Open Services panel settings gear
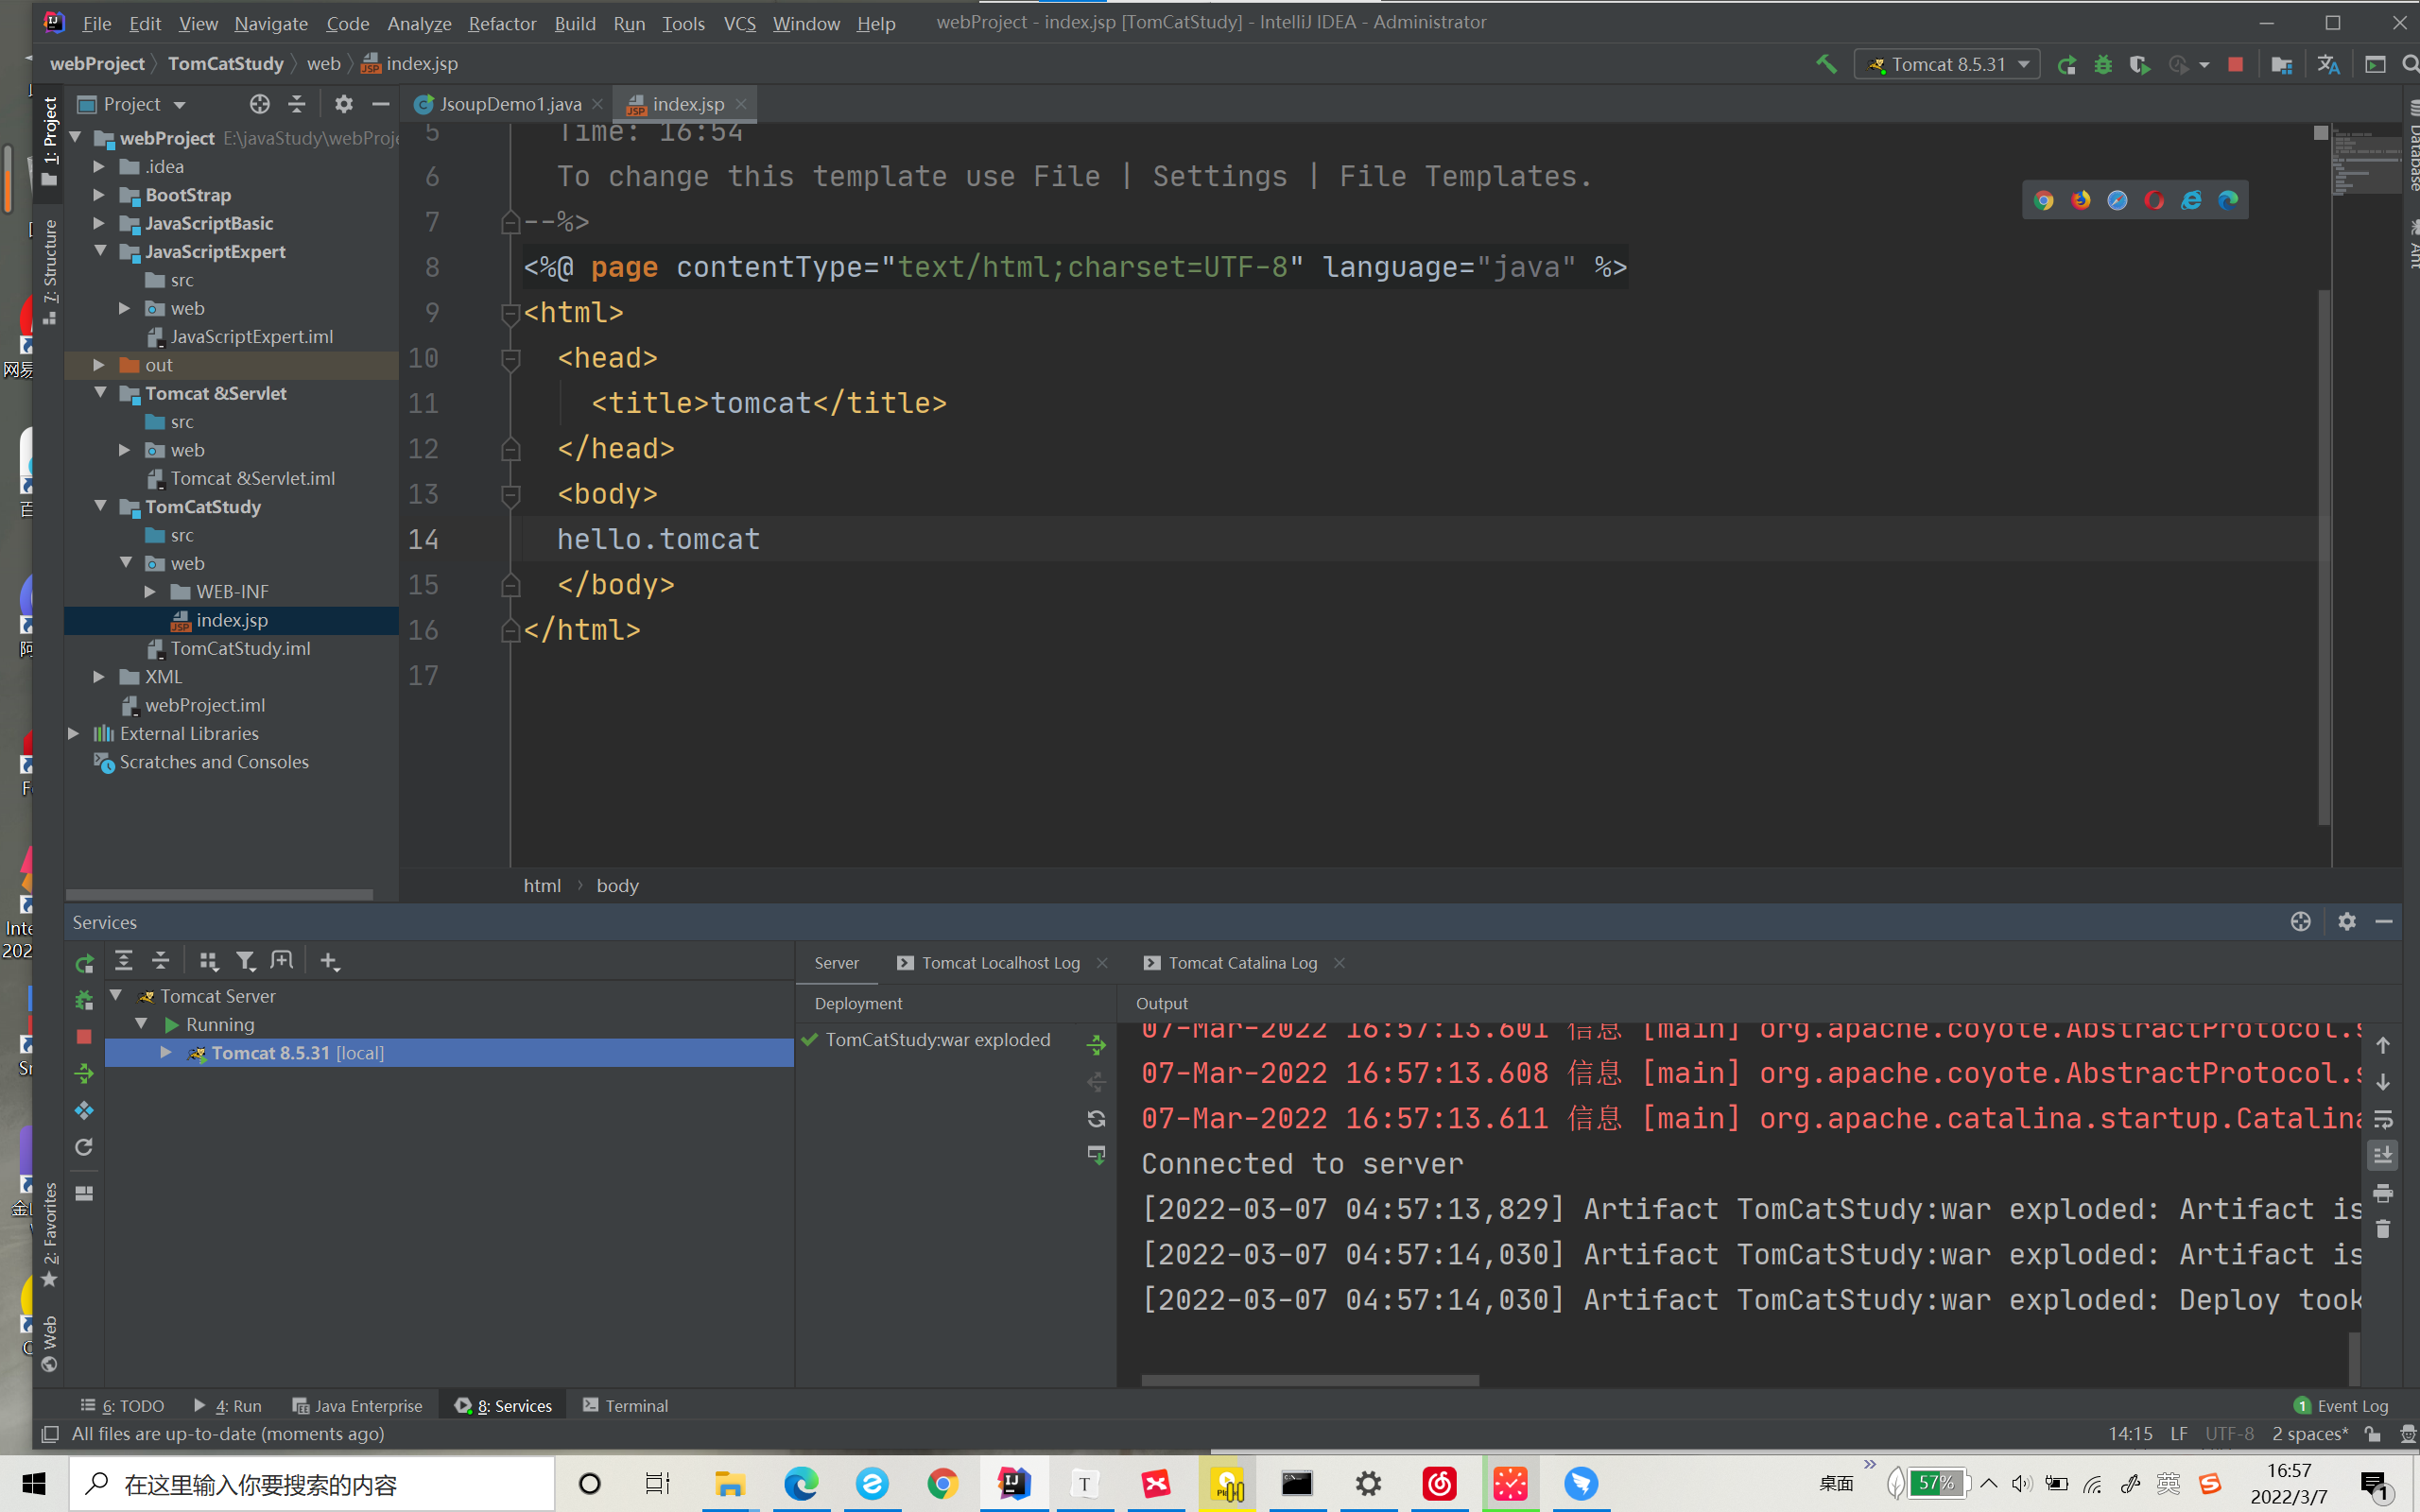 [2347, 921]
